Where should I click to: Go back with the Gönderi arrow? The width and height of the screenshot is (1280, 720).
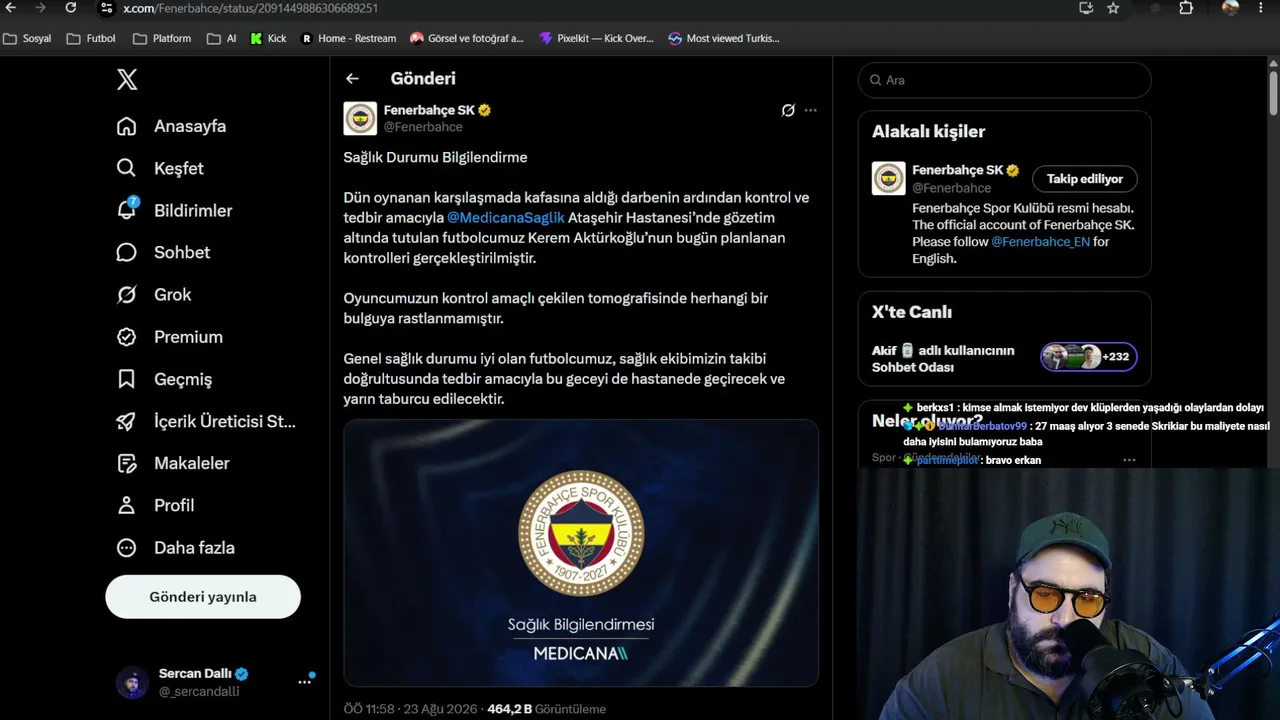(352, 78)
